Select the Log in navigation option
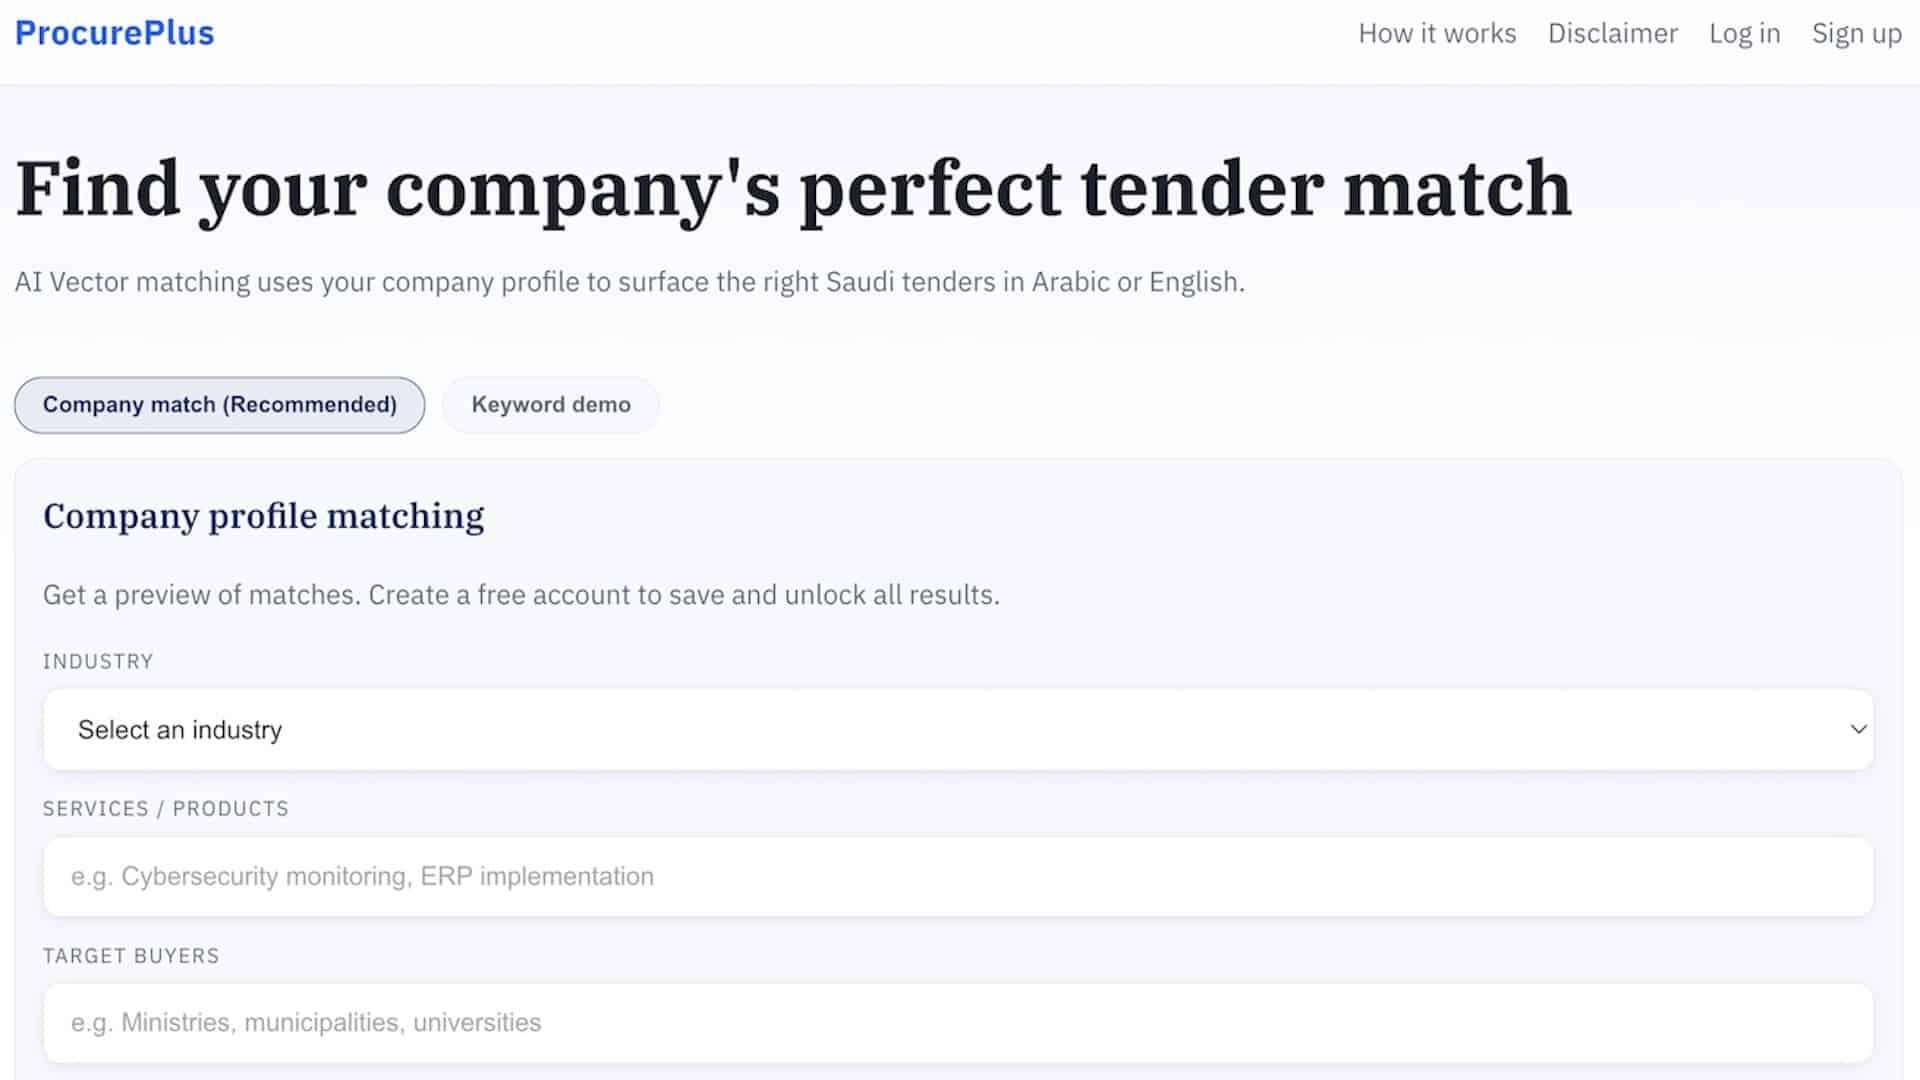Viewport: 1920px width, 1080px height. click(x=1744, y=33)
